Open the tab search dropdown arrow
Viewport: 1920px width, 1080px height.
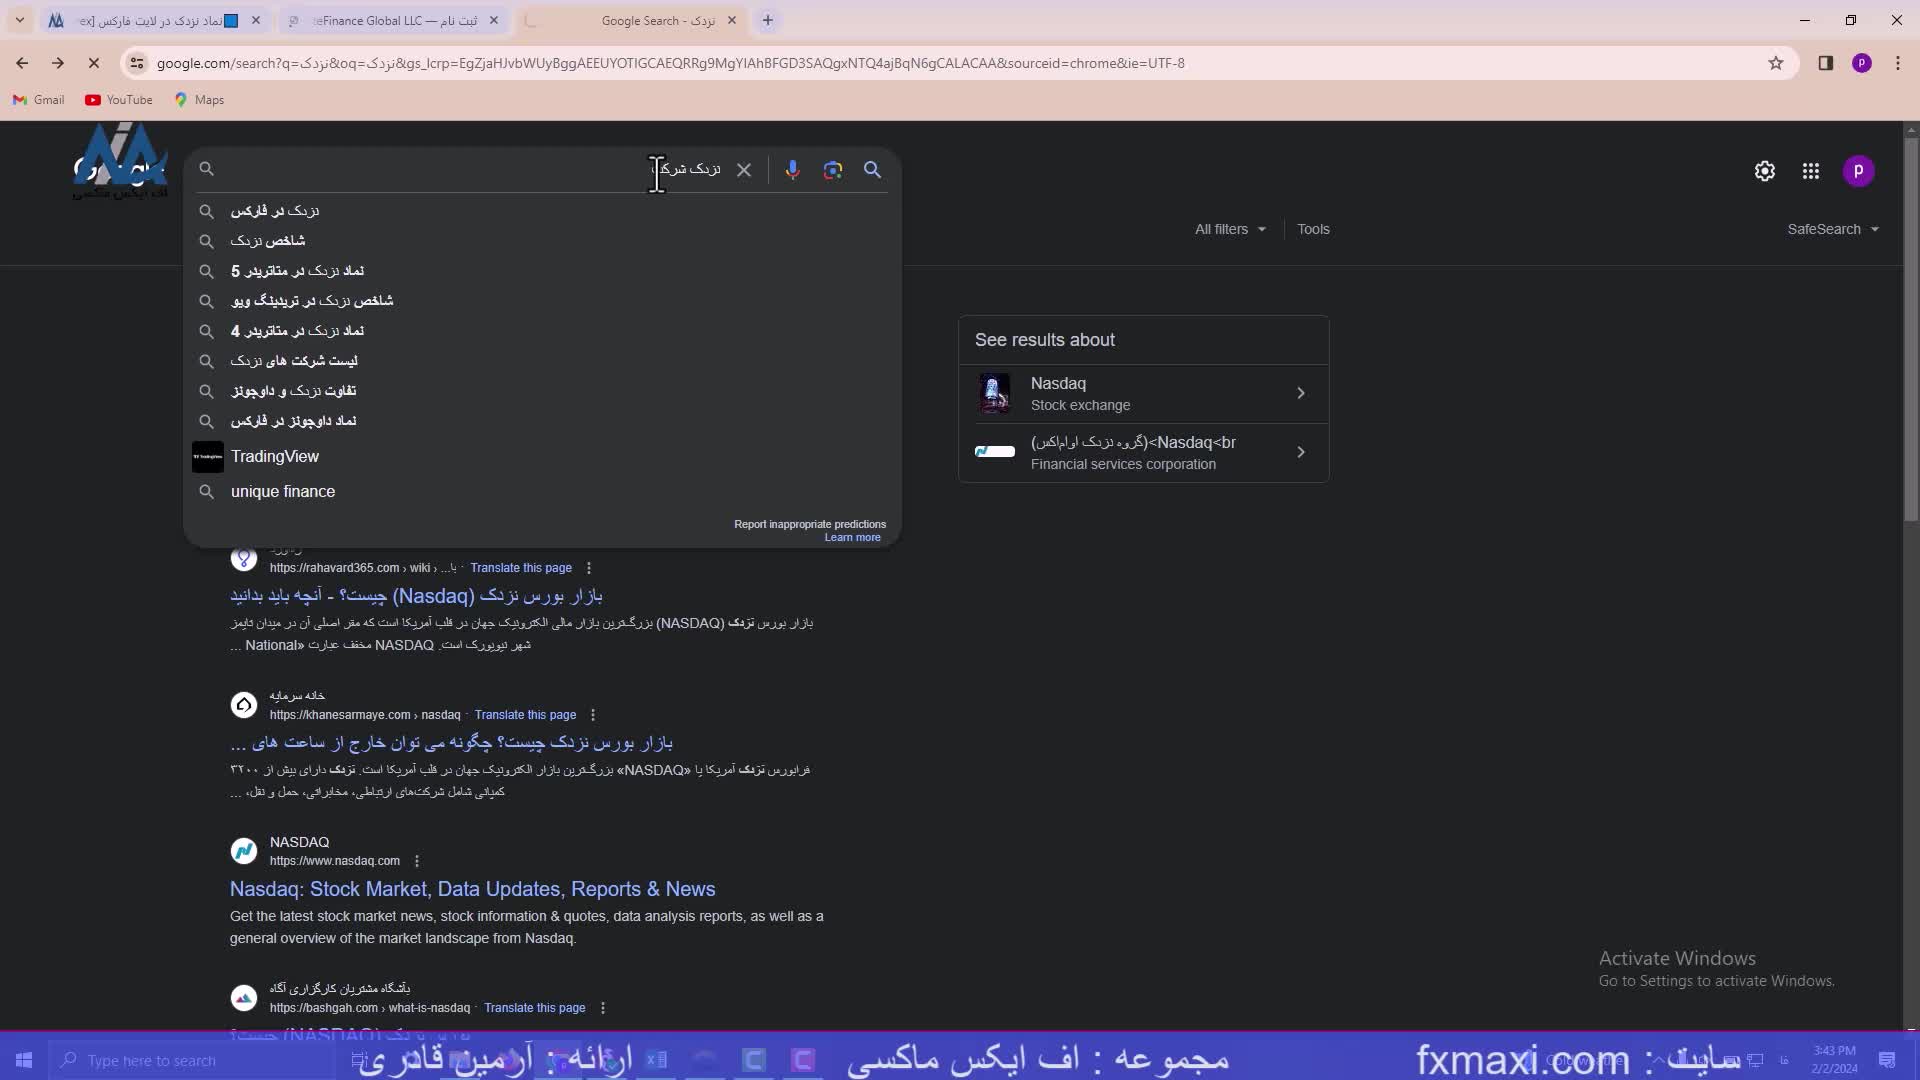point(19,20)
